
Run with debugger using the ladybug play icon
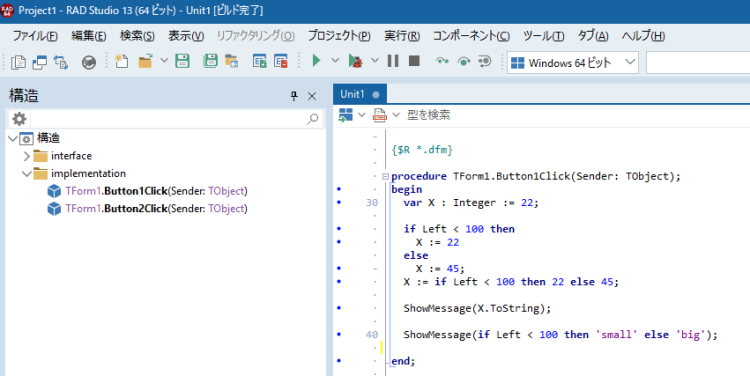355,61
